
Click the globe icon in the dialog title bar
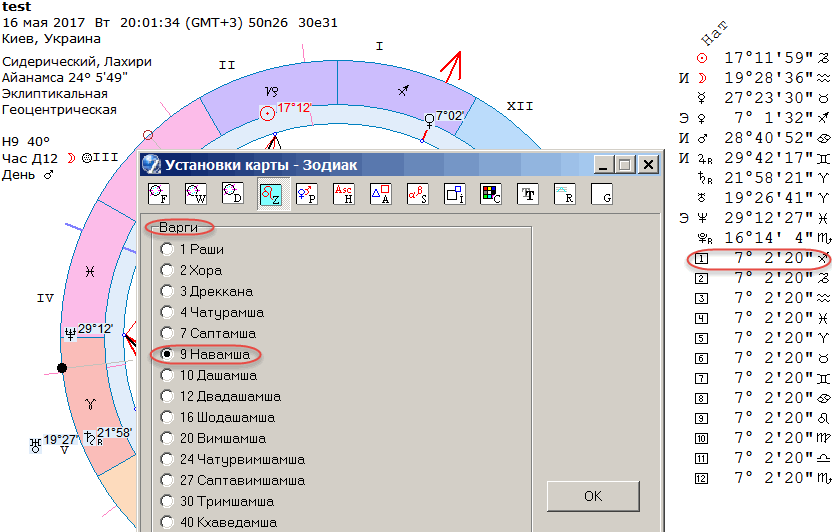pos(151,165)
